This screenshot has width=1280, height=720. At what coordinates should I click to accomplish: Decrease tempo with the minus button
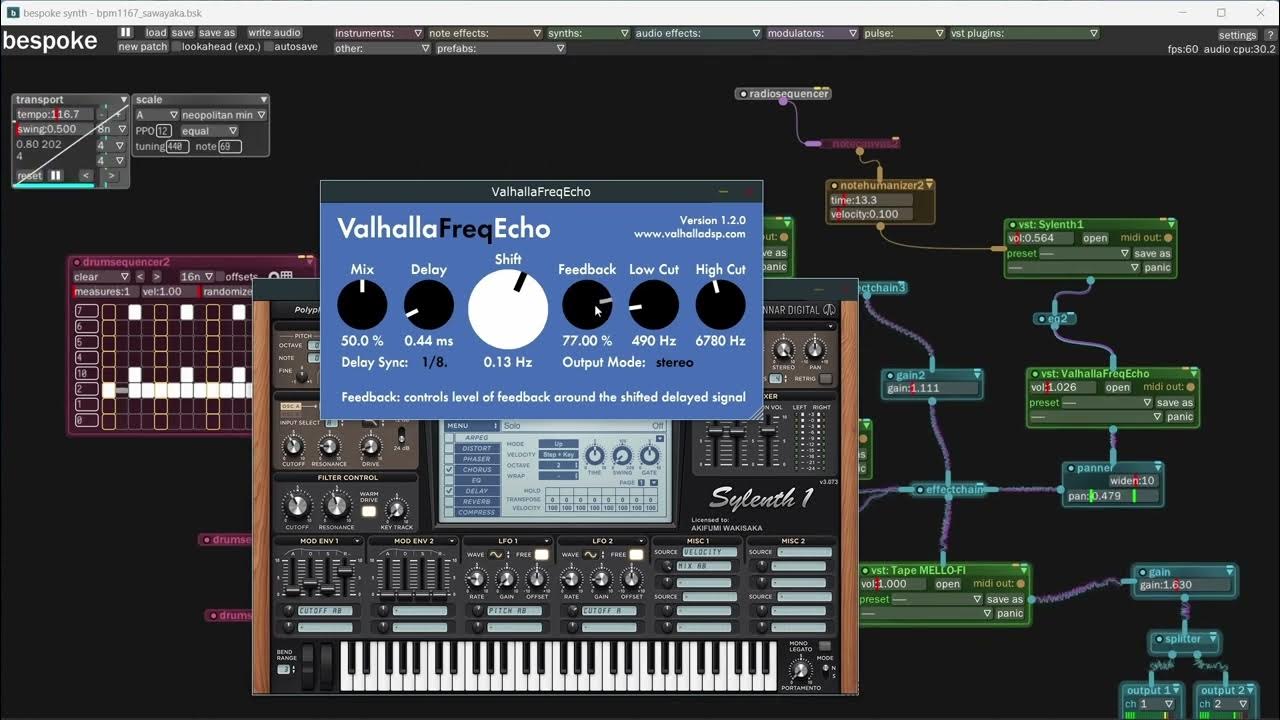coord(103,114)
